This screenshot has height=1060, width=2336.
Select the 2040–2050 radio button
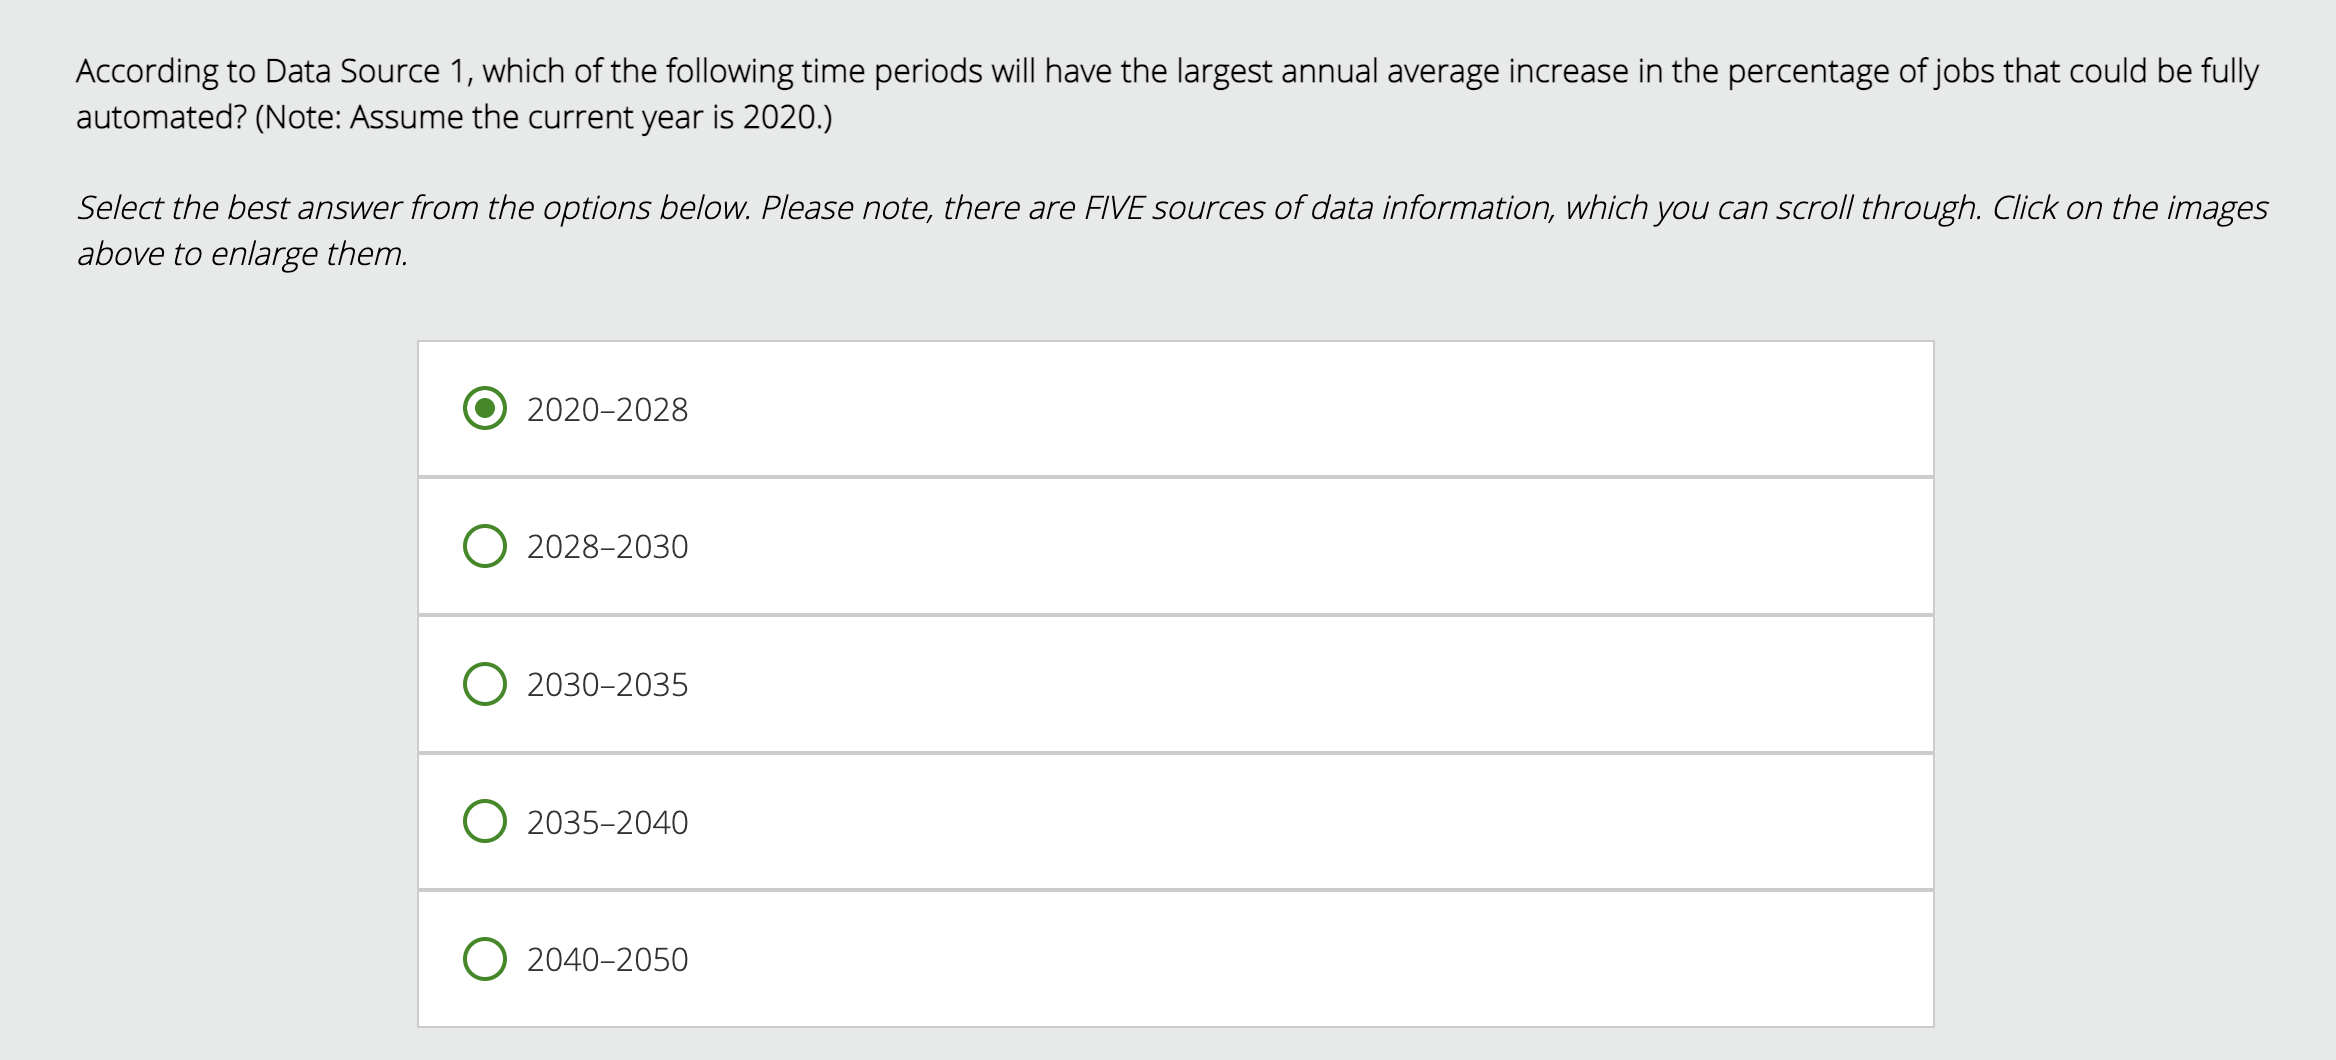click(x=485, y=959)
